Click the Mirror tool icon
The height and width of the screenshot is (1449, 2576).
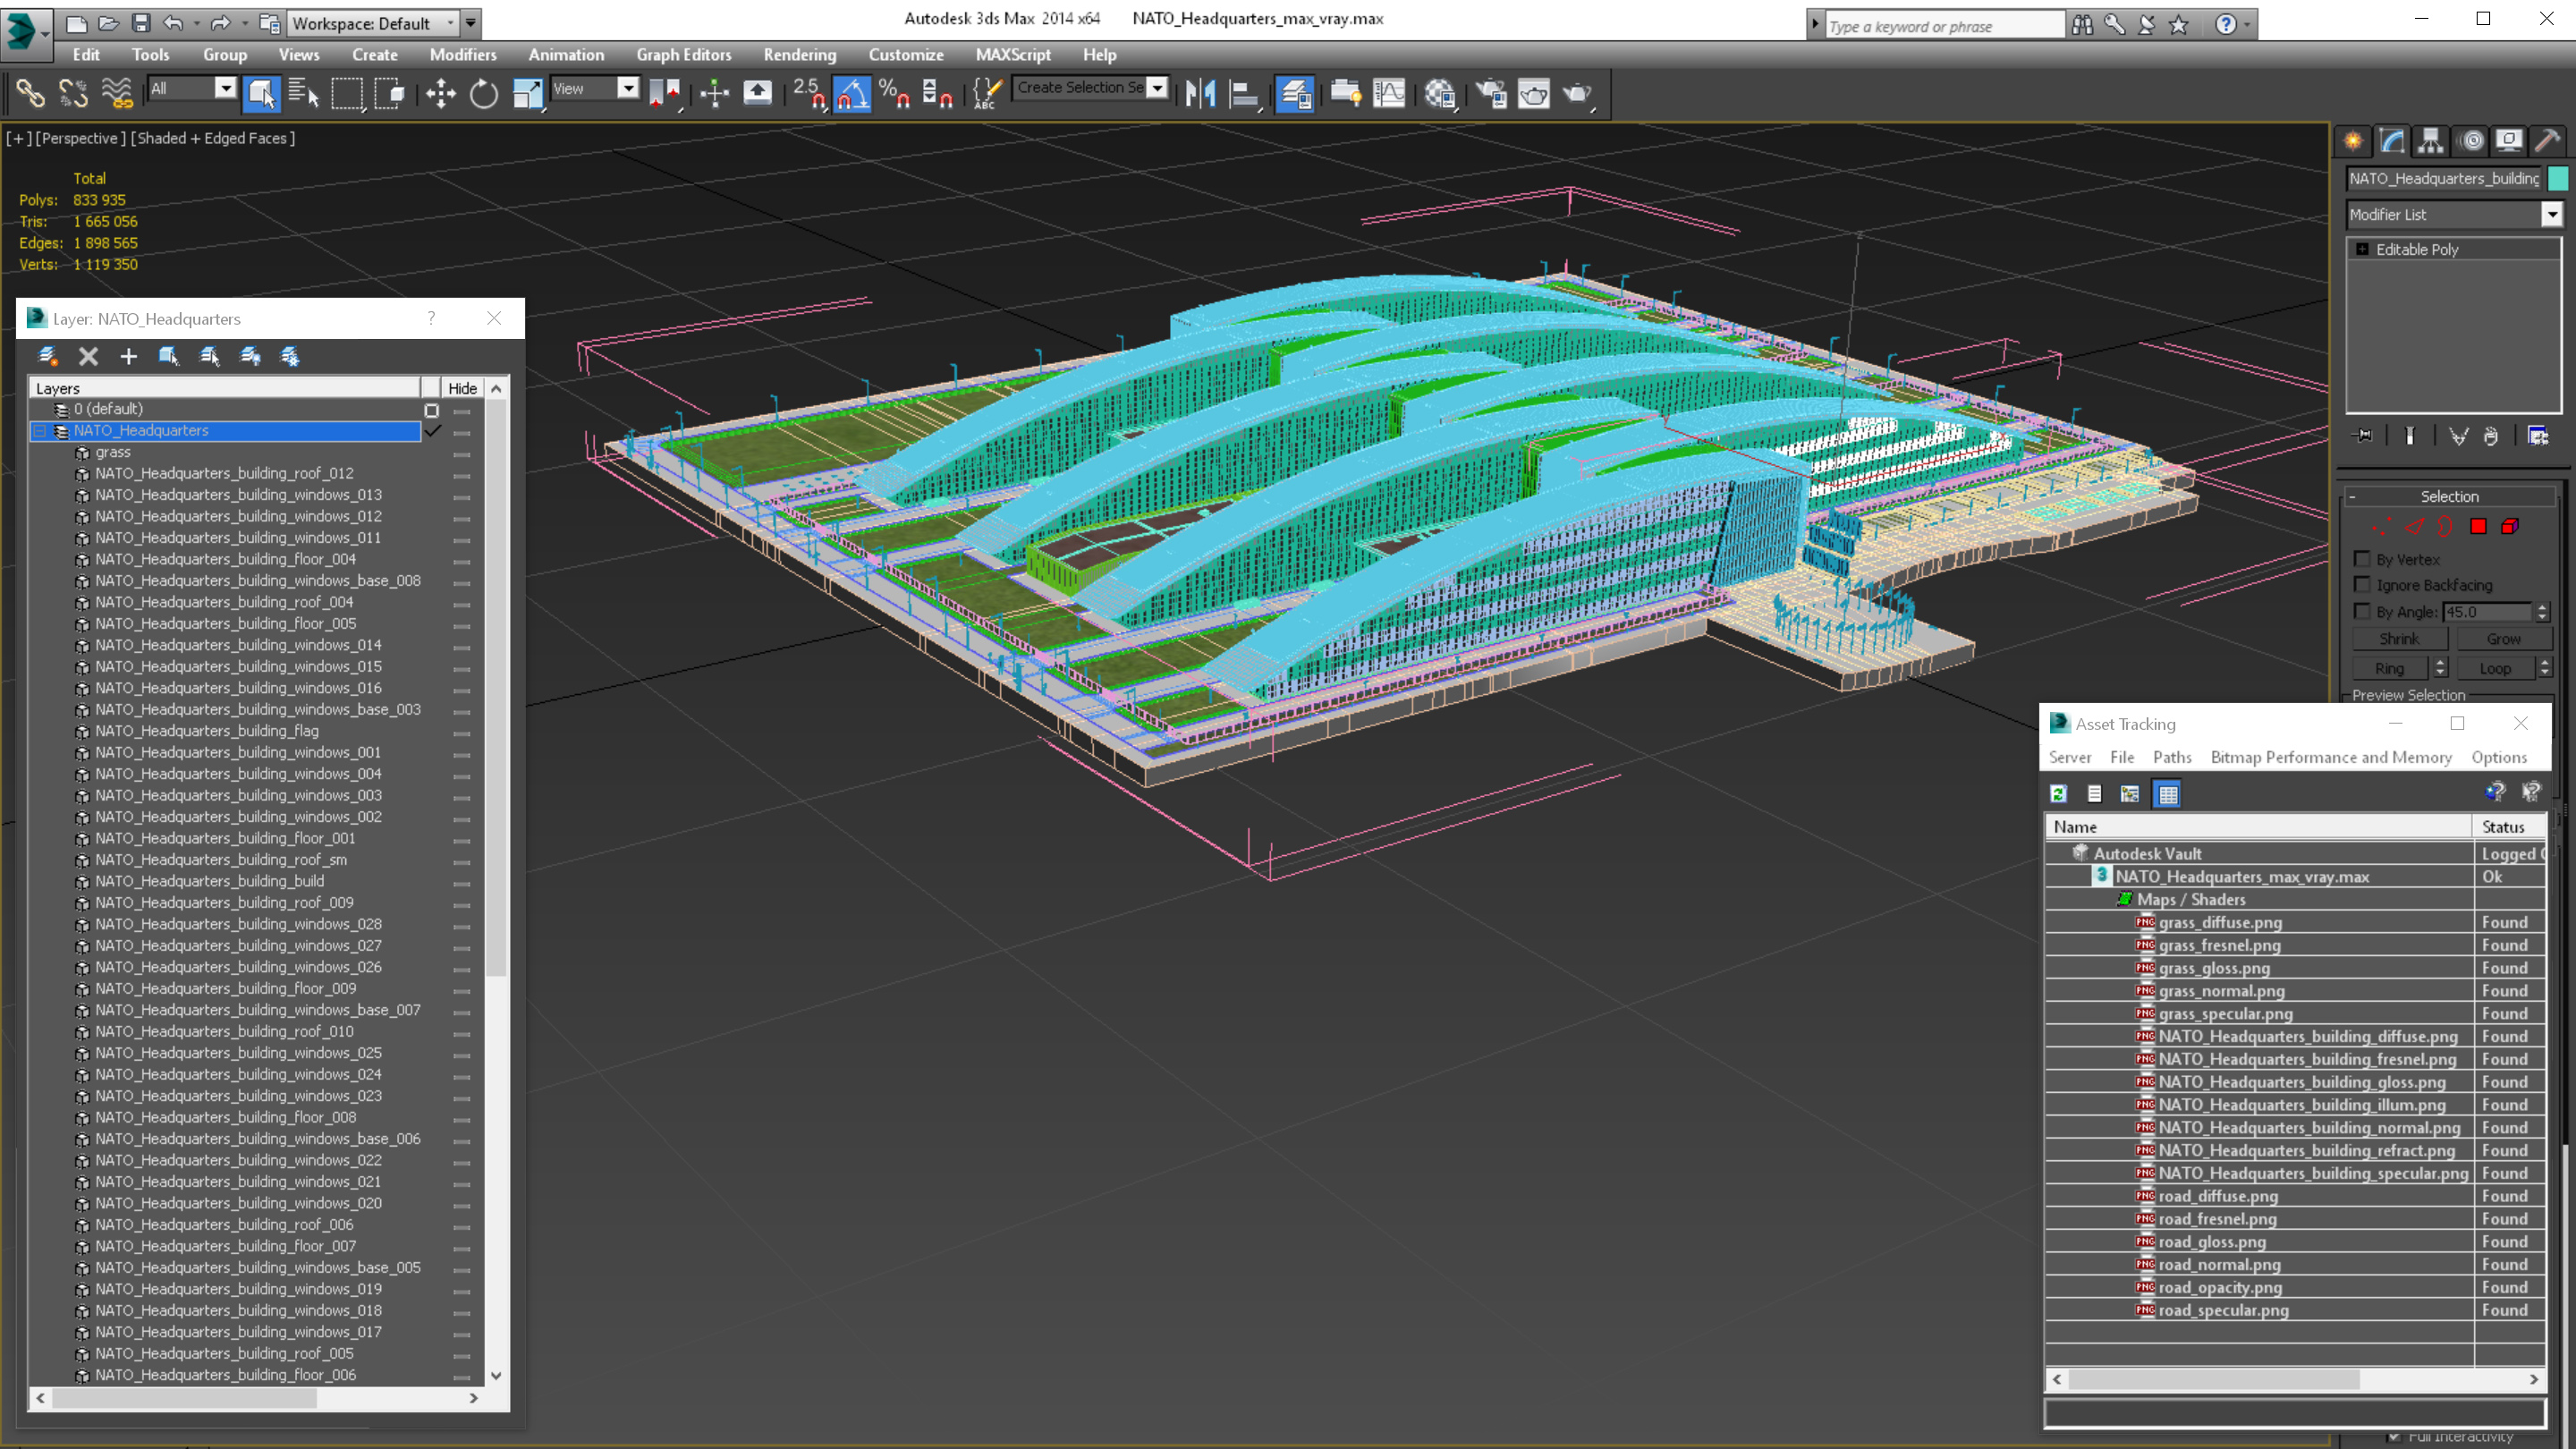coord(1200,93)
